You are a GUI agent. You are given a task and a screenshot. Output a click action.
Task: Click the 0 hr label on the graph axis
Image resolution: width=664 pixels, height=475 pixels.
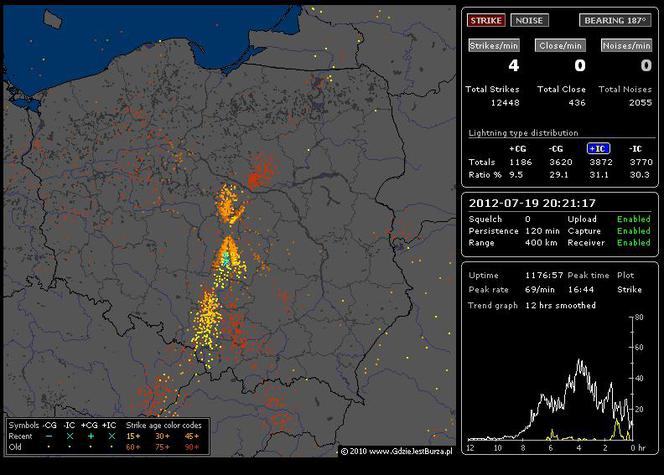[637, 447]
